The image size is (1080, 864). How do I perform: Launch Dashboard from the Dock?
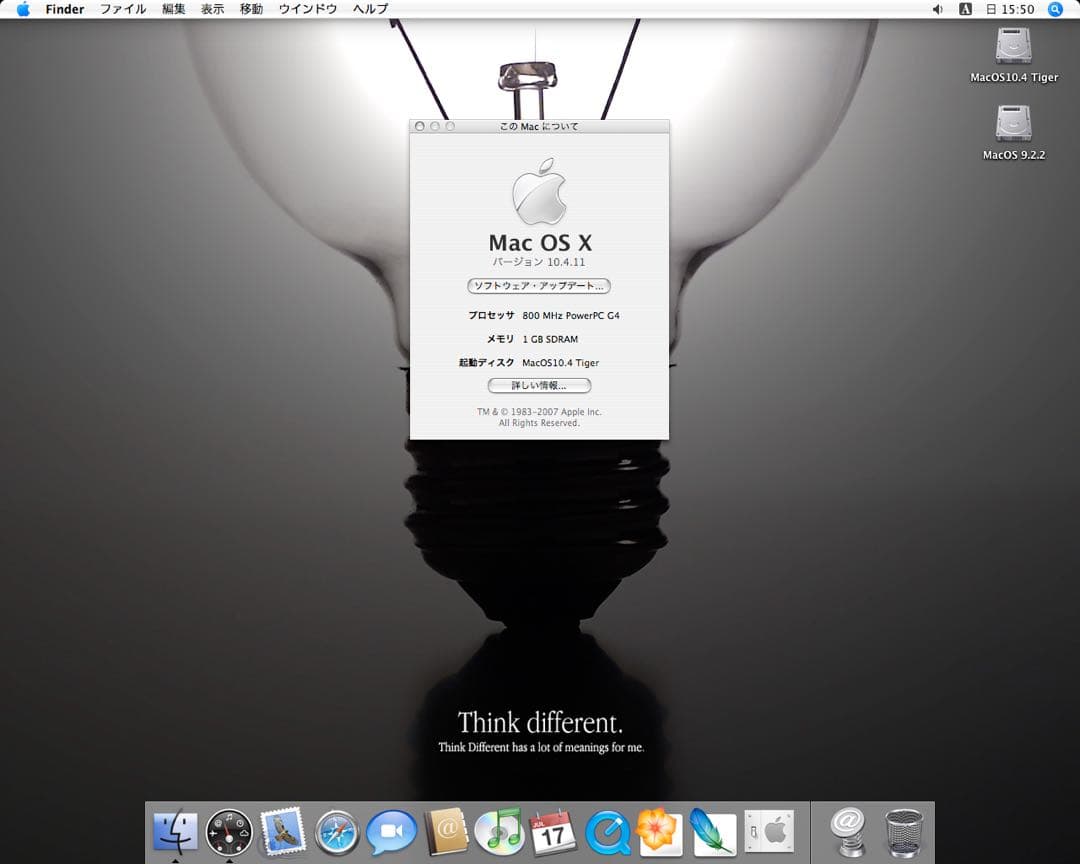tap(230, 833)
